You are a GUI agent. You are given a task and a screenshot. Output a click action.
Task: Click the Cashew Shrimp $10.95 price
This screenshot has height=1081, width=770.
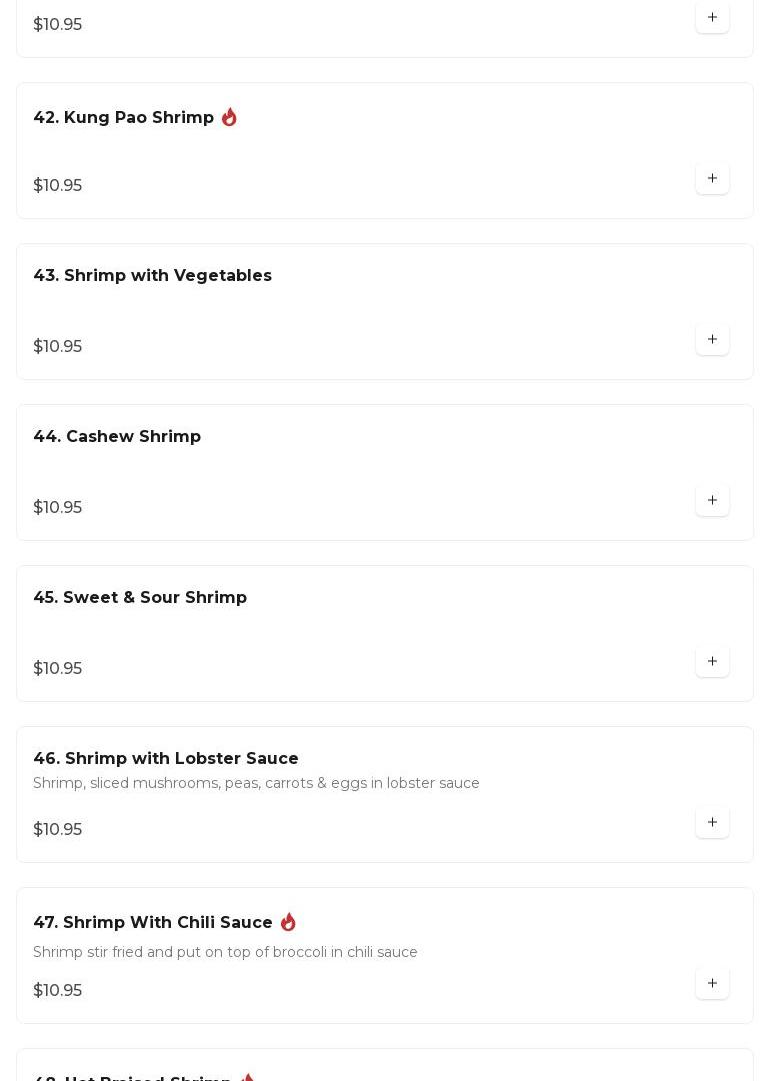pos(58,508)
